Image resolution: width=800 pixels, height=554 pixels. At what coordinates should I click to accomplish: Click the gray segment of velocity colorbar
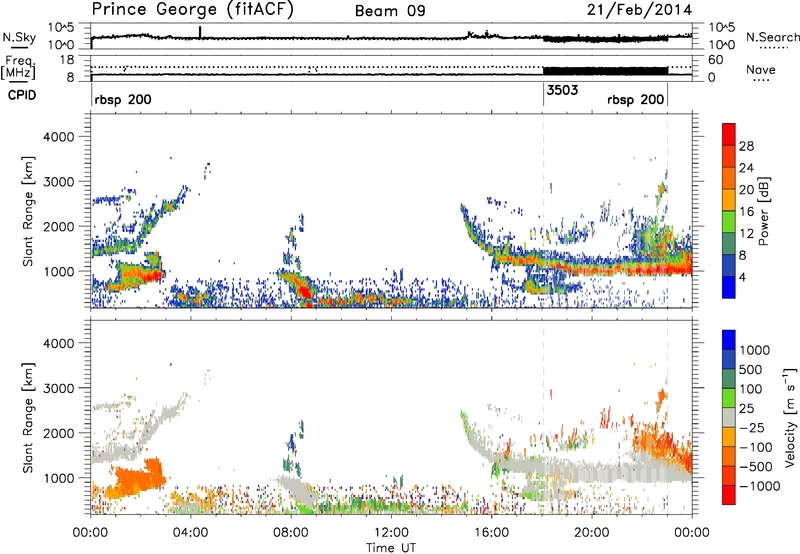coord(729,417)
